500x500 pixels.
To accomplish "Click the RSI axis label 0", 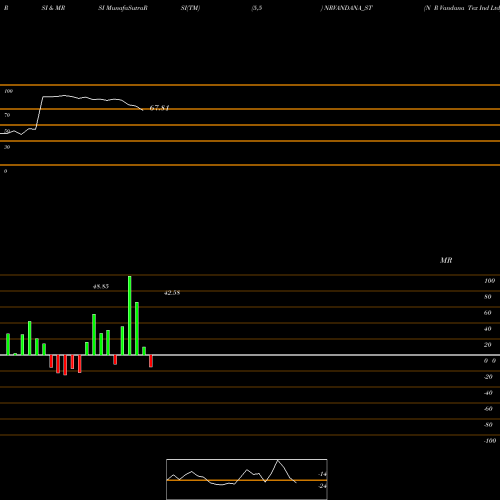I will pos(5,171).
